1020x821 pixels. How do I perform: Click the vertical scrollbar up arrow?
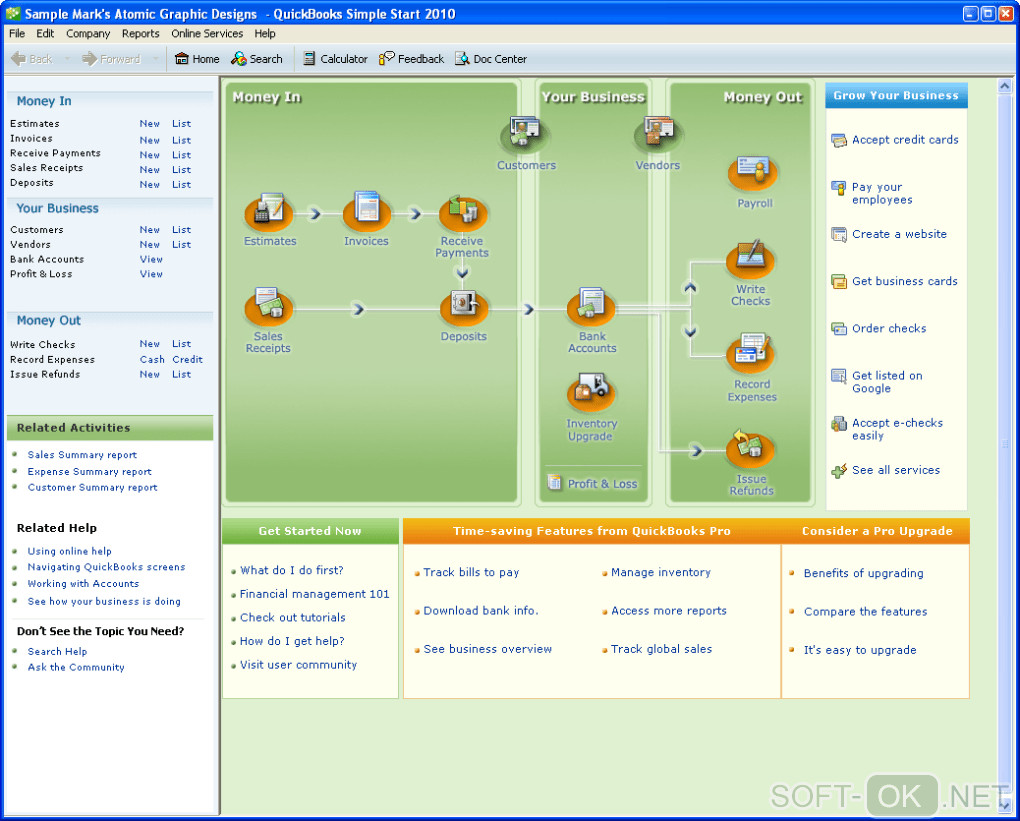[1004, 86]
